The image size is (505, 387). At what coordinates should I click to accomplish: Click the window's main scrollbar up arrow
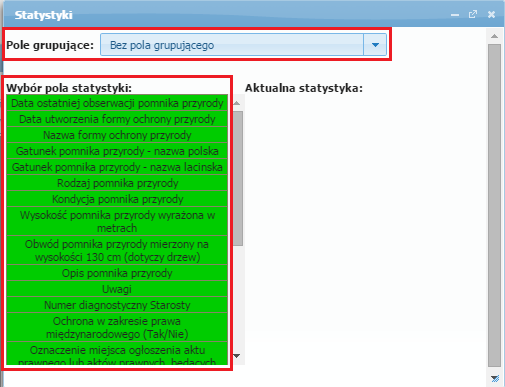tap(494, 36)
